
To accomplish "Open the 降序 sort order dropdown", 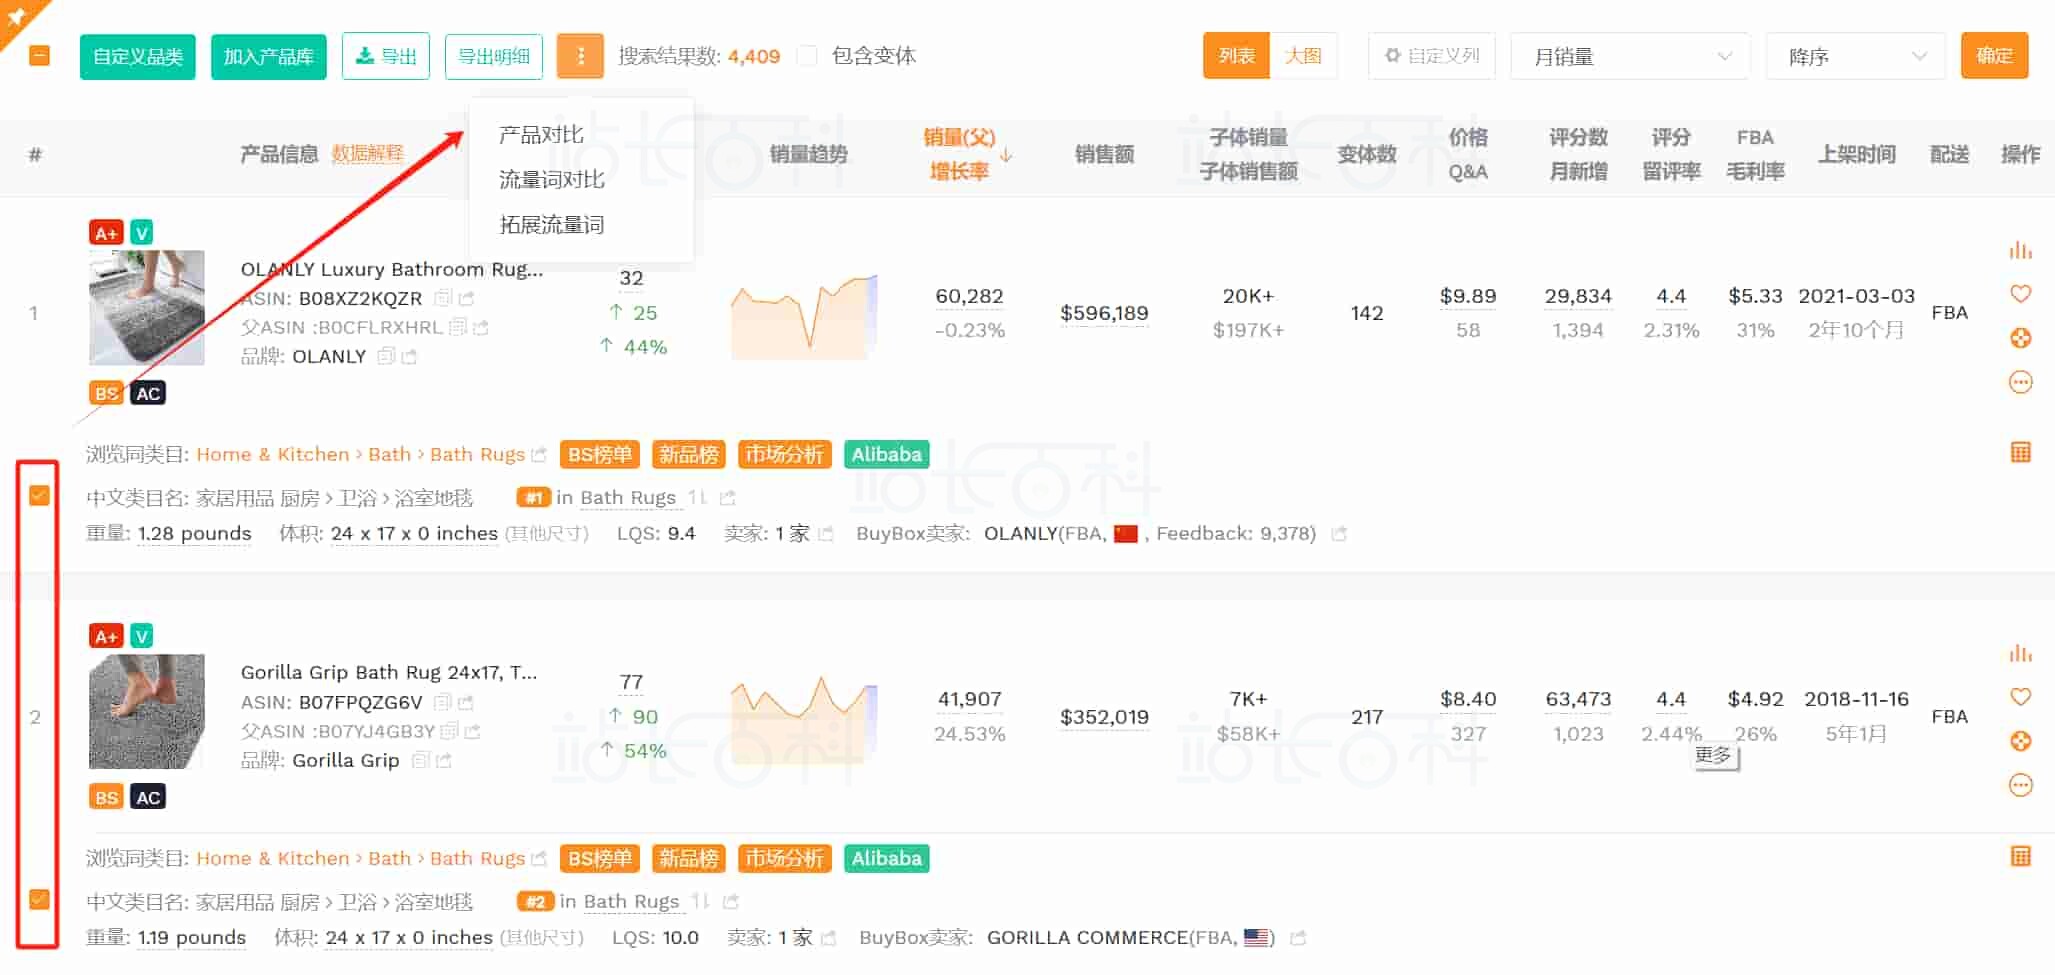I will [1855, 56].
